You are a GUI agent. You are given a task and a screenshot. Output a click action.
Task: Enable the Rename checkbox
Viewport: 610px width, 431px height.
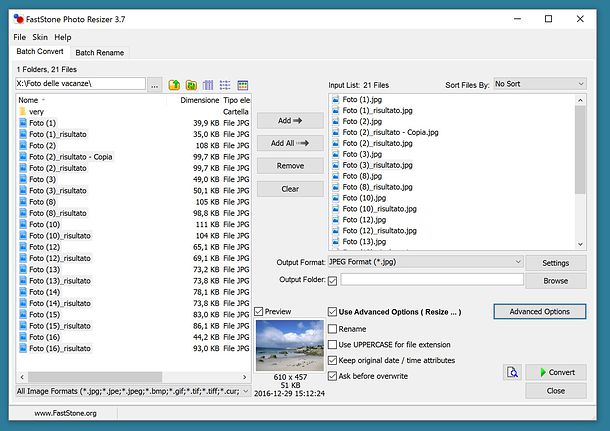pos(332,329)
